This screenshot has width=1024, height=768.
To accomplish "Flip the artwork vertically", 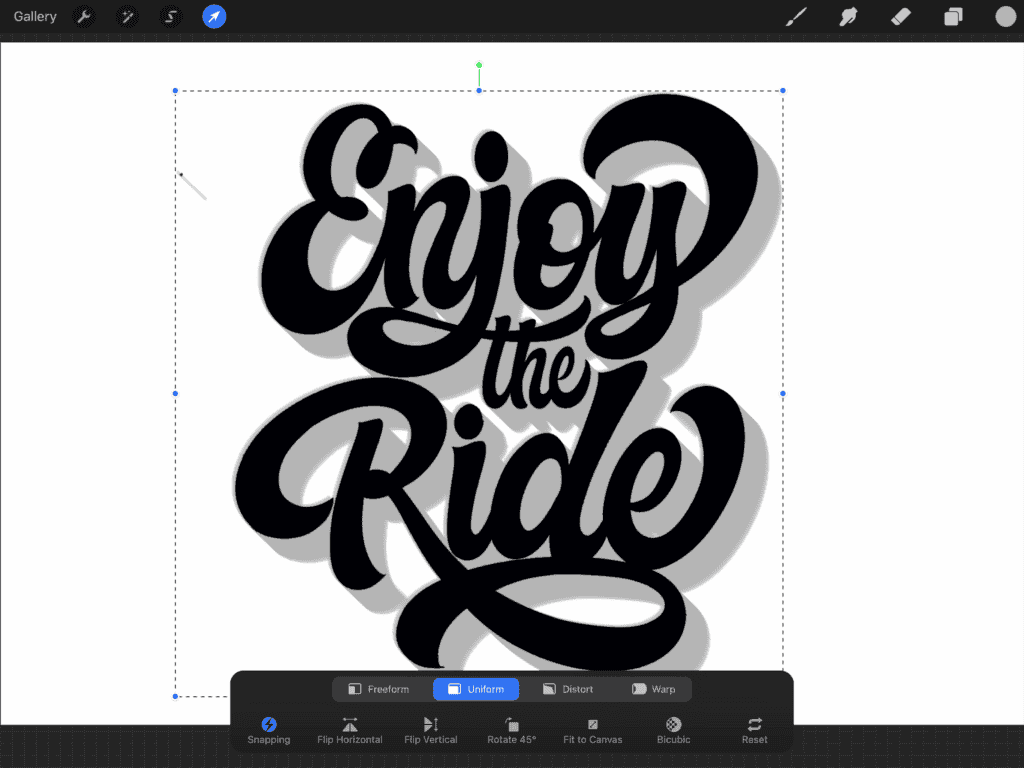I will pyautogui.click(x=430, y=729).
